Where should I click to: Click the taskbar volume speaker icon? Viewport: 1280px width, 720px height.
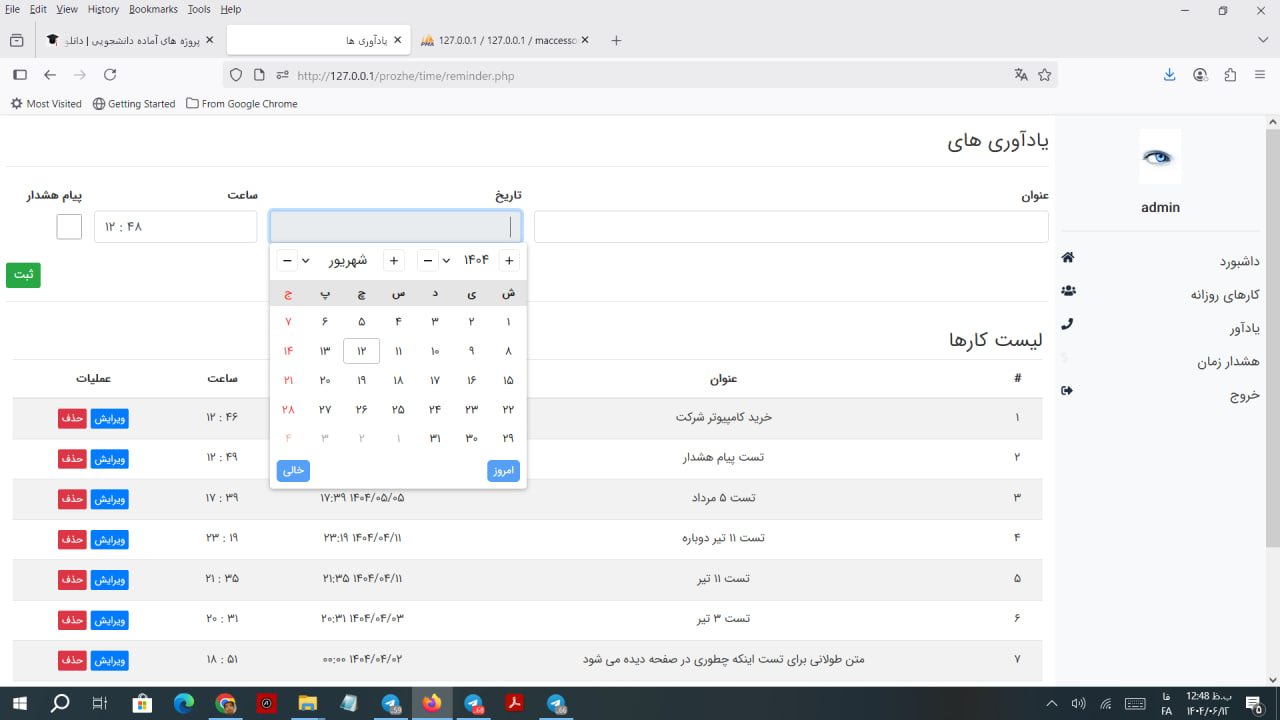tap(1079, 704)
